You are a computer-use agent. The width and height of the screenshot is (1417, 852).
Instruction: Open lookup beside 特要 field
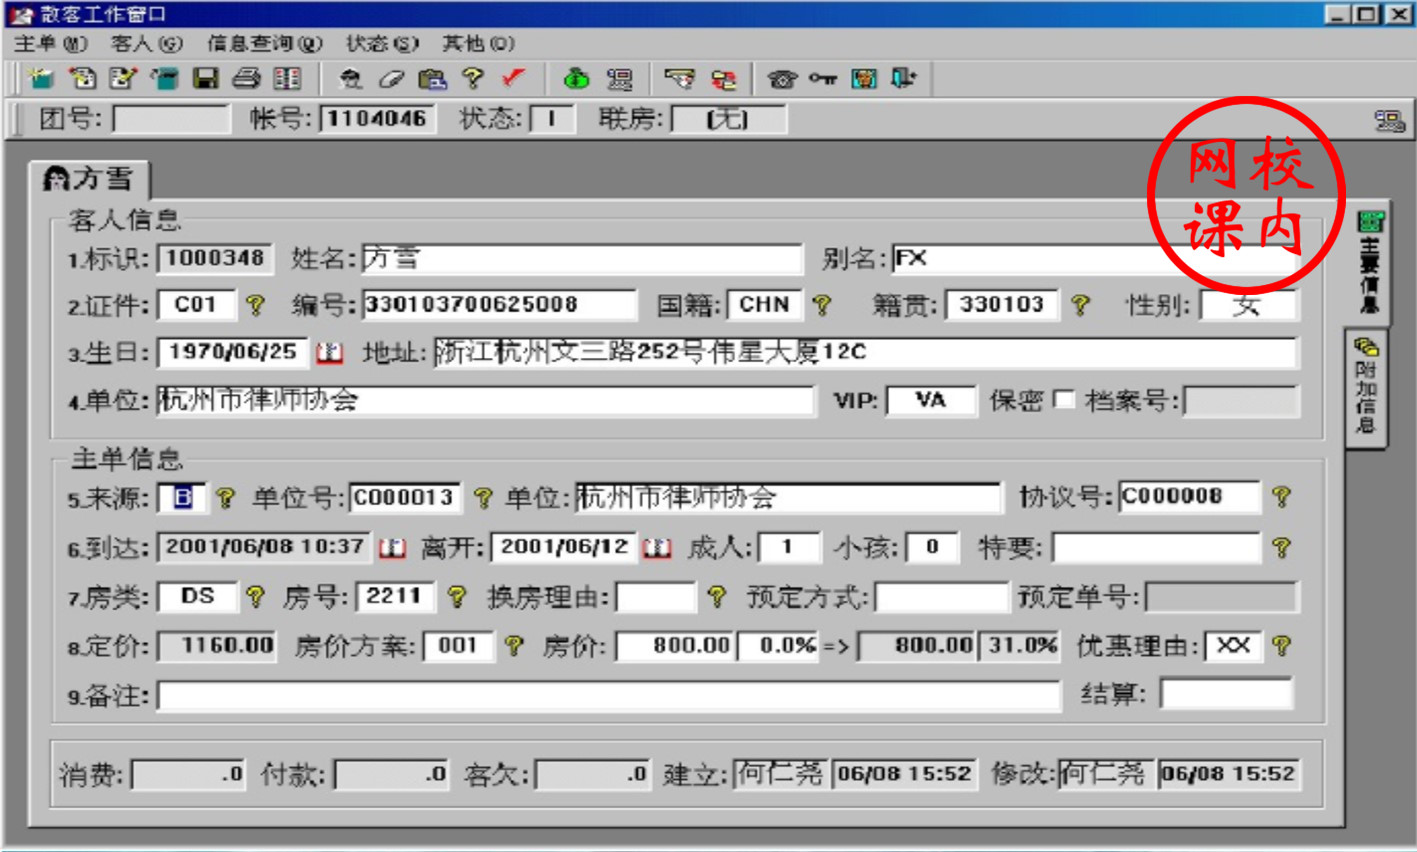click(1281, 547)
